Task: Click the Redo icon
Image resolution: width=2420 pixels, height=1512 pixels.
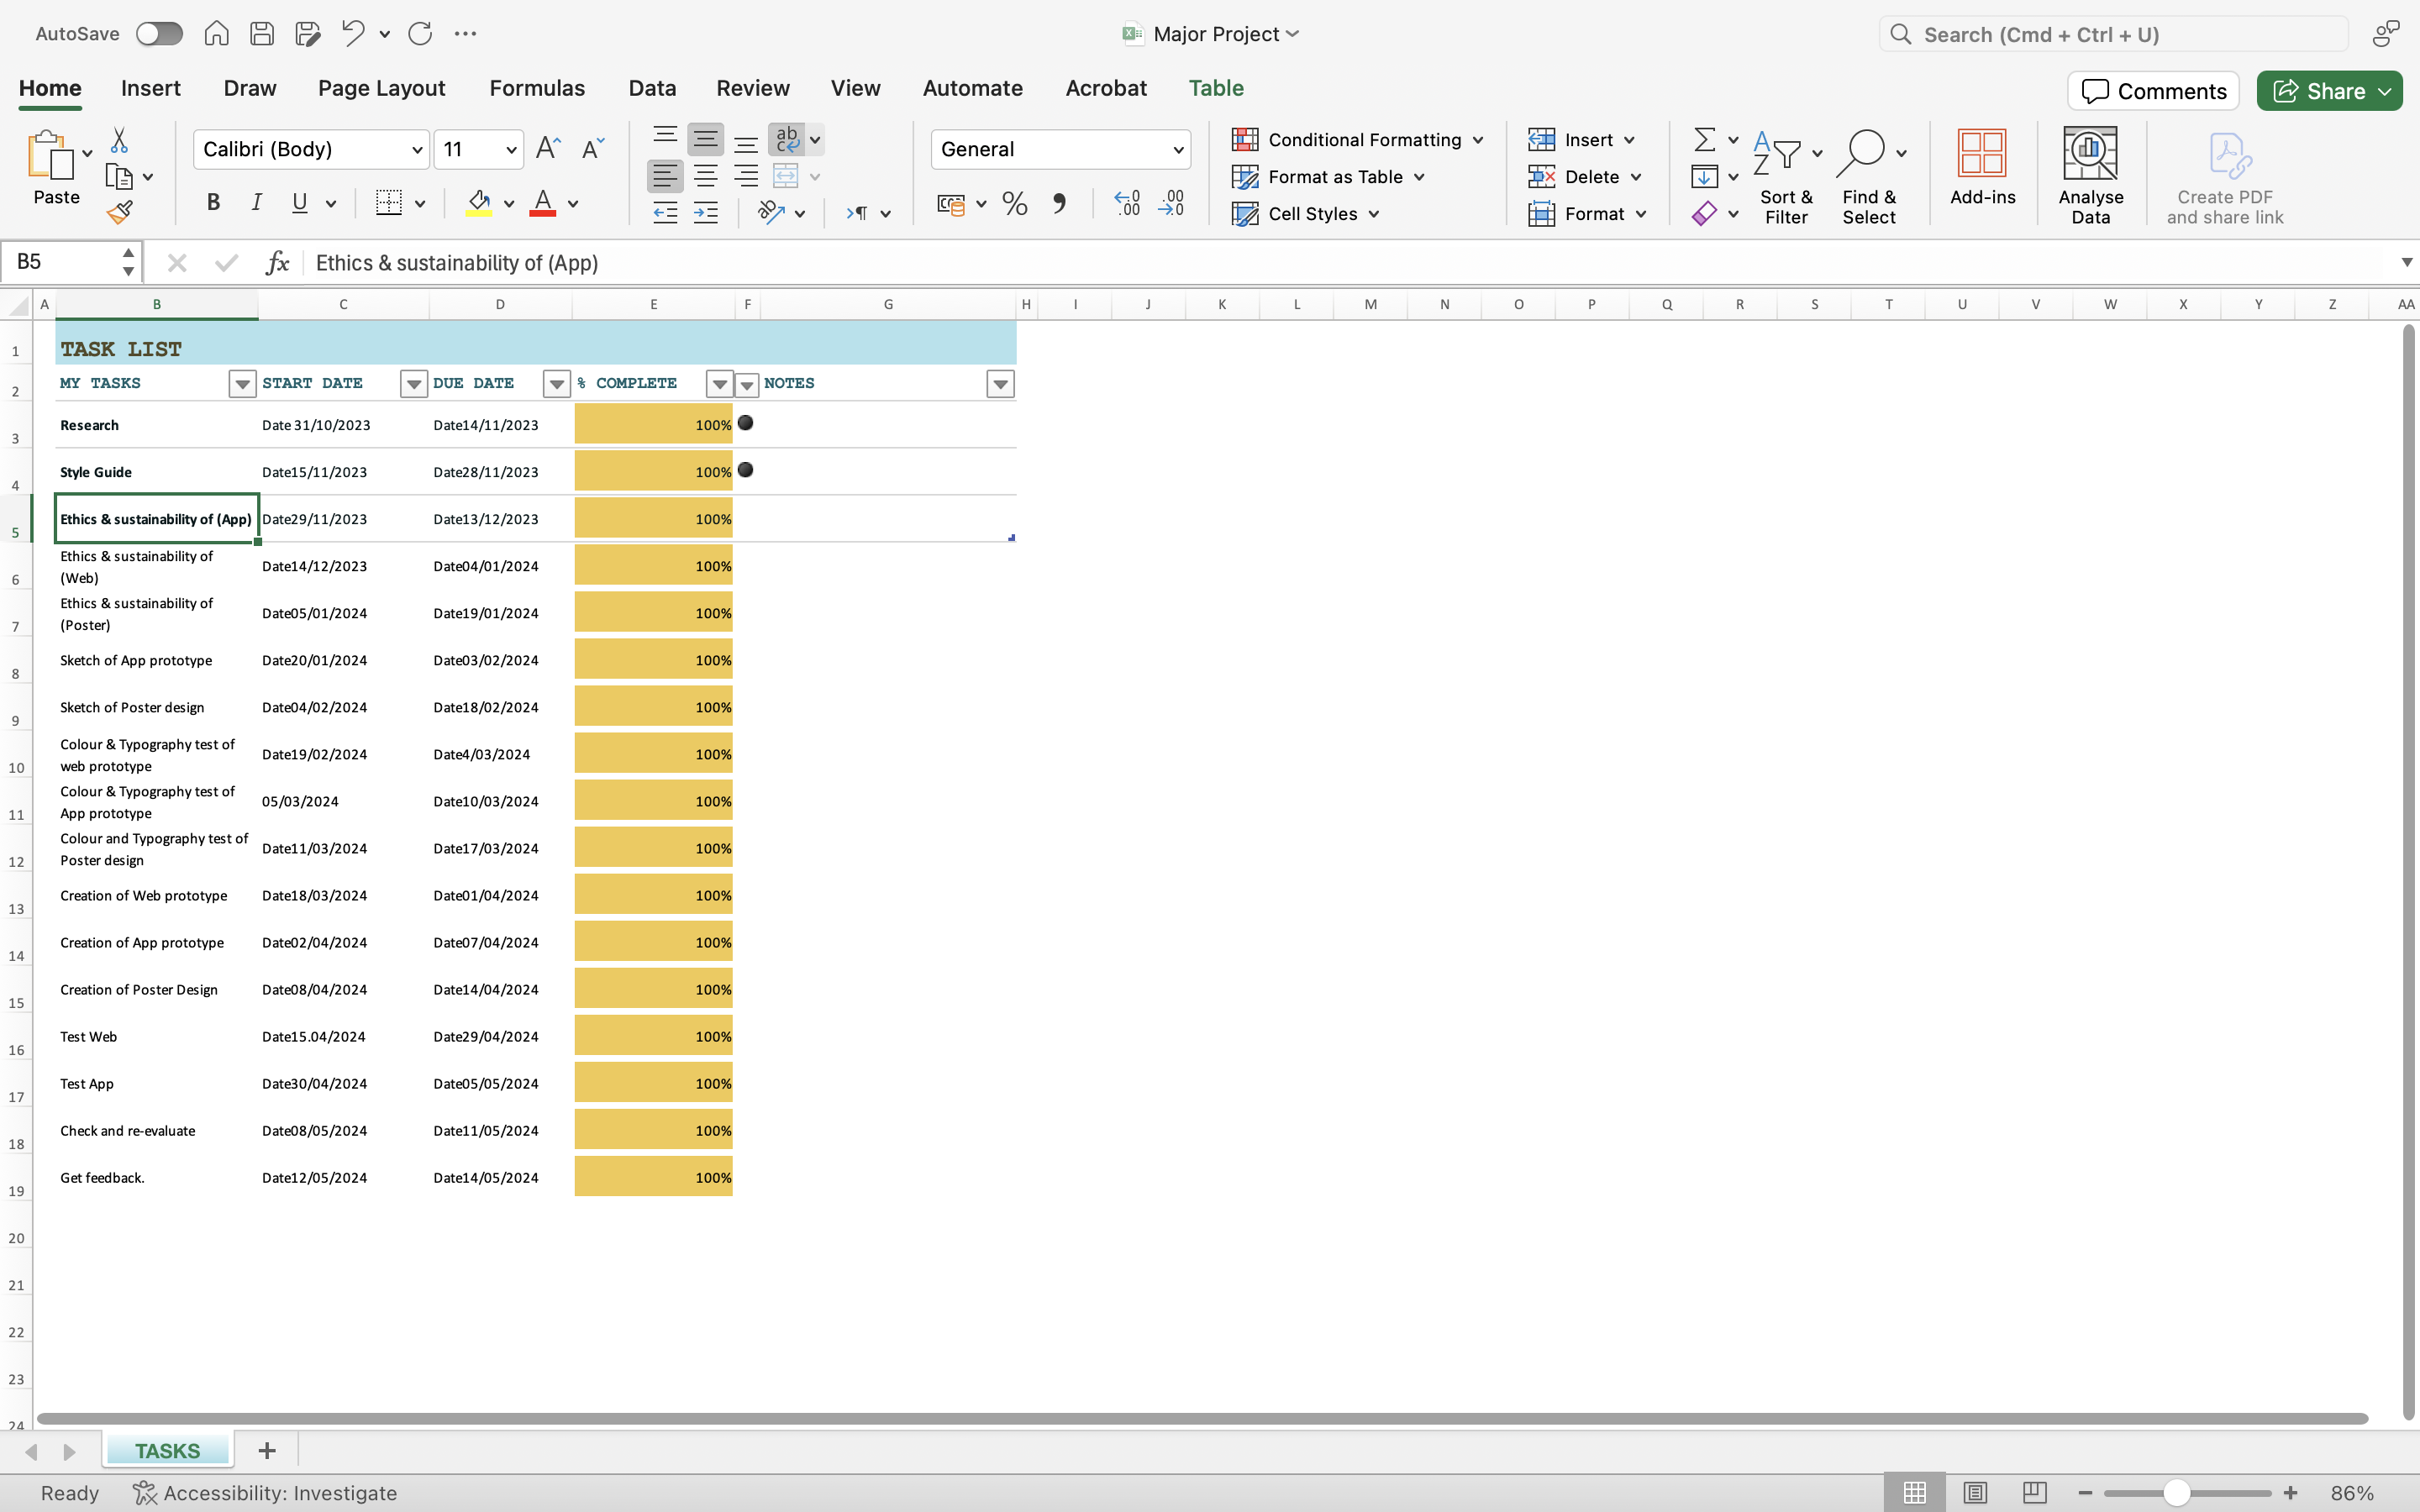Action: click(x=420, y=34)
